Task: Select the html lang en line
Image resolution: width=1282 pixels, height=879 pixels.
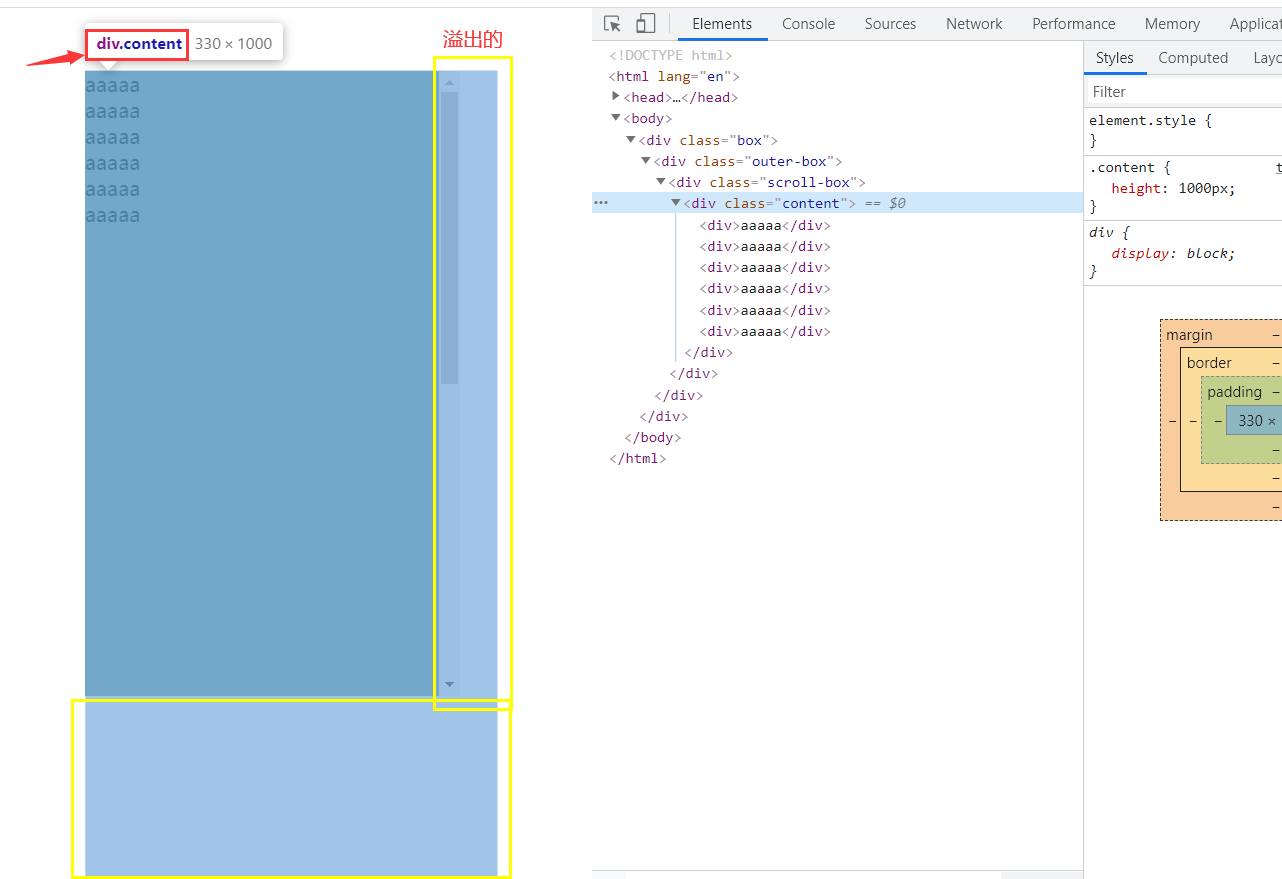Action: [x=674, y=76]
